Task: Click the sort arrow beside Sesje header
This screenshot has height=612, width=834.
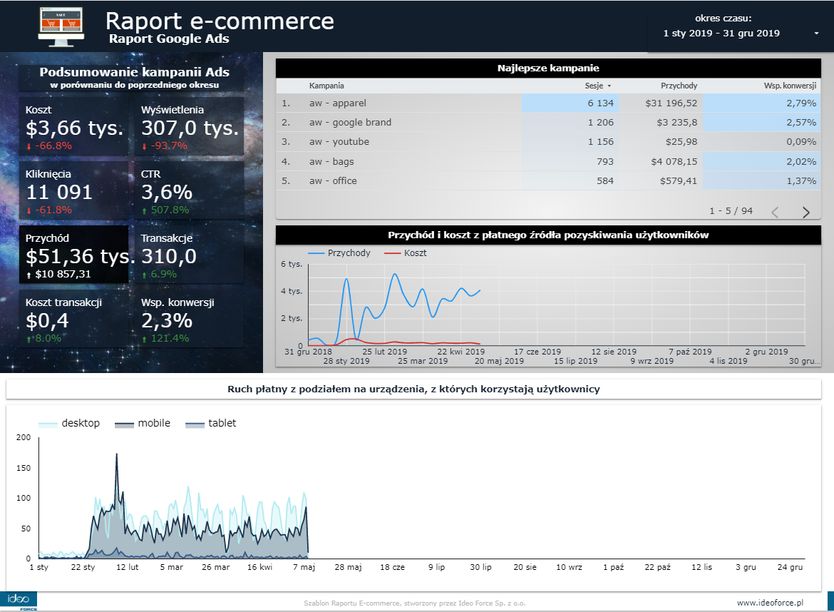Action: (x=609, y=86)
